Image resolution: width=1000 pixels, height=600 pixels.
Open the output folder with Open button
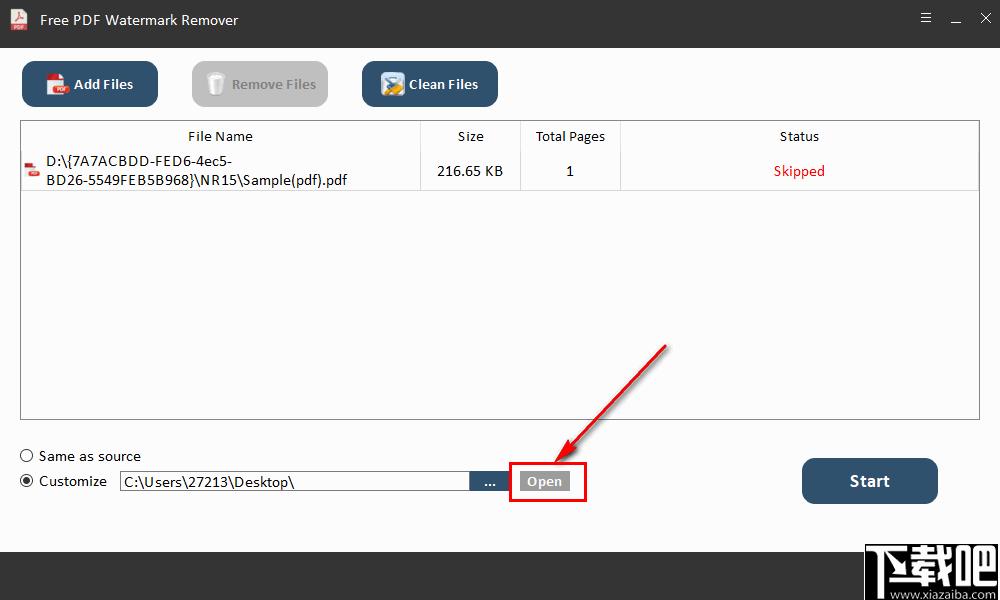click(545, 481)
